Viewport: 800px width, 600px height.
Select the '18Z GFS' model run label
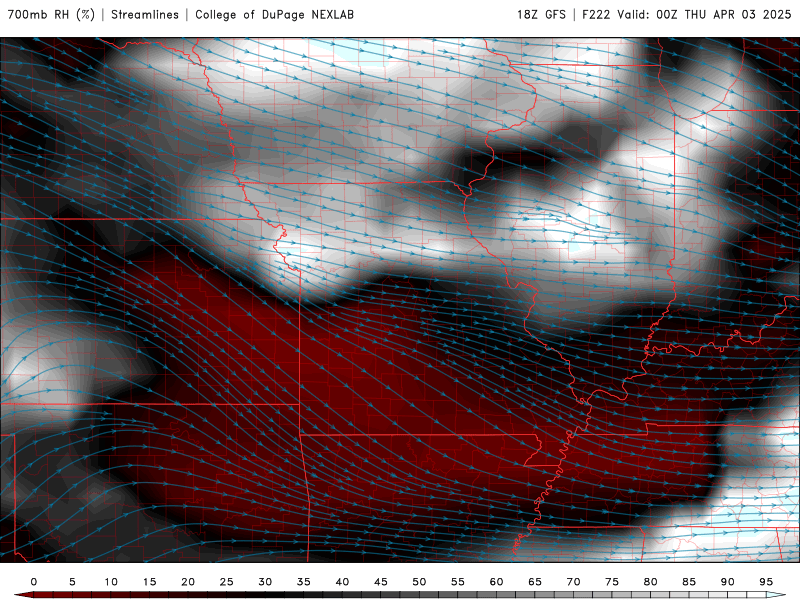pyautogui.click(x=541, y=14)
